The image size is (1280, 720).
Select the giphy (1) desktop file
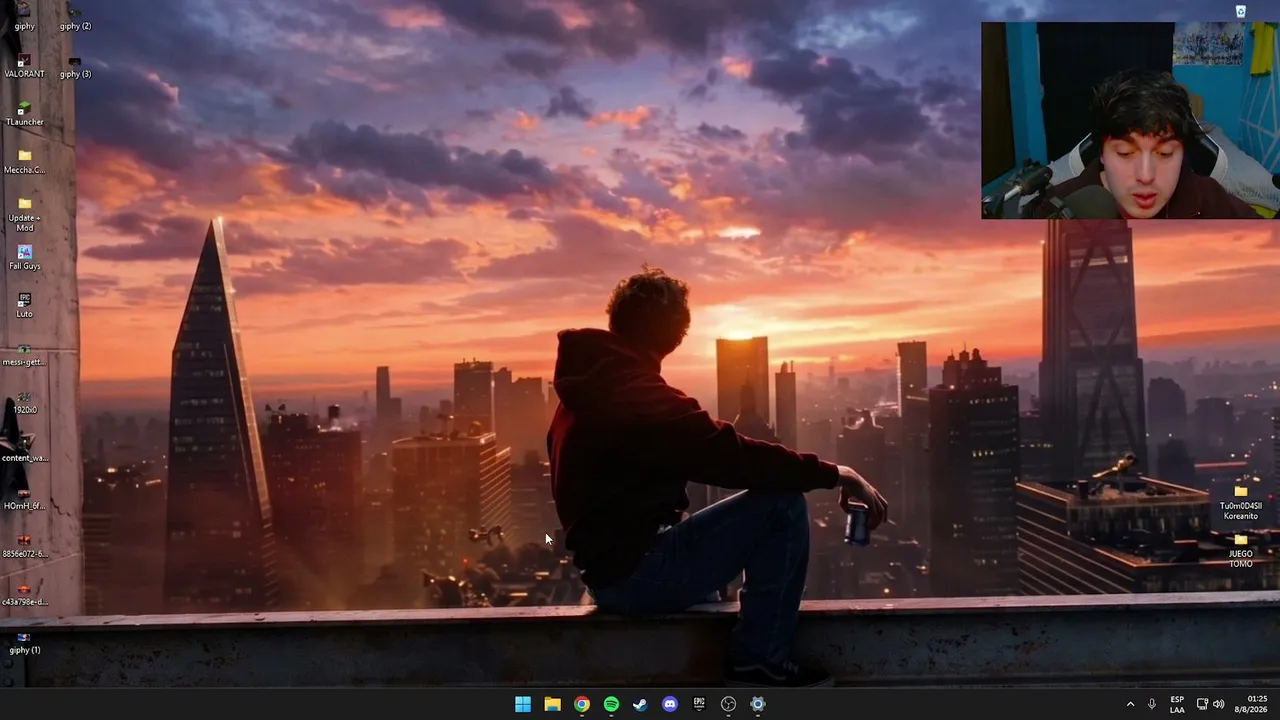click(24, 642)
